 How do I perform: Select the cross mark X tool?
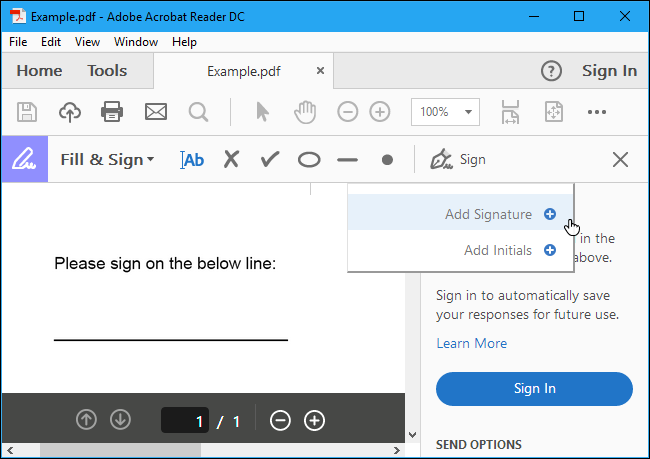[231, 160]
